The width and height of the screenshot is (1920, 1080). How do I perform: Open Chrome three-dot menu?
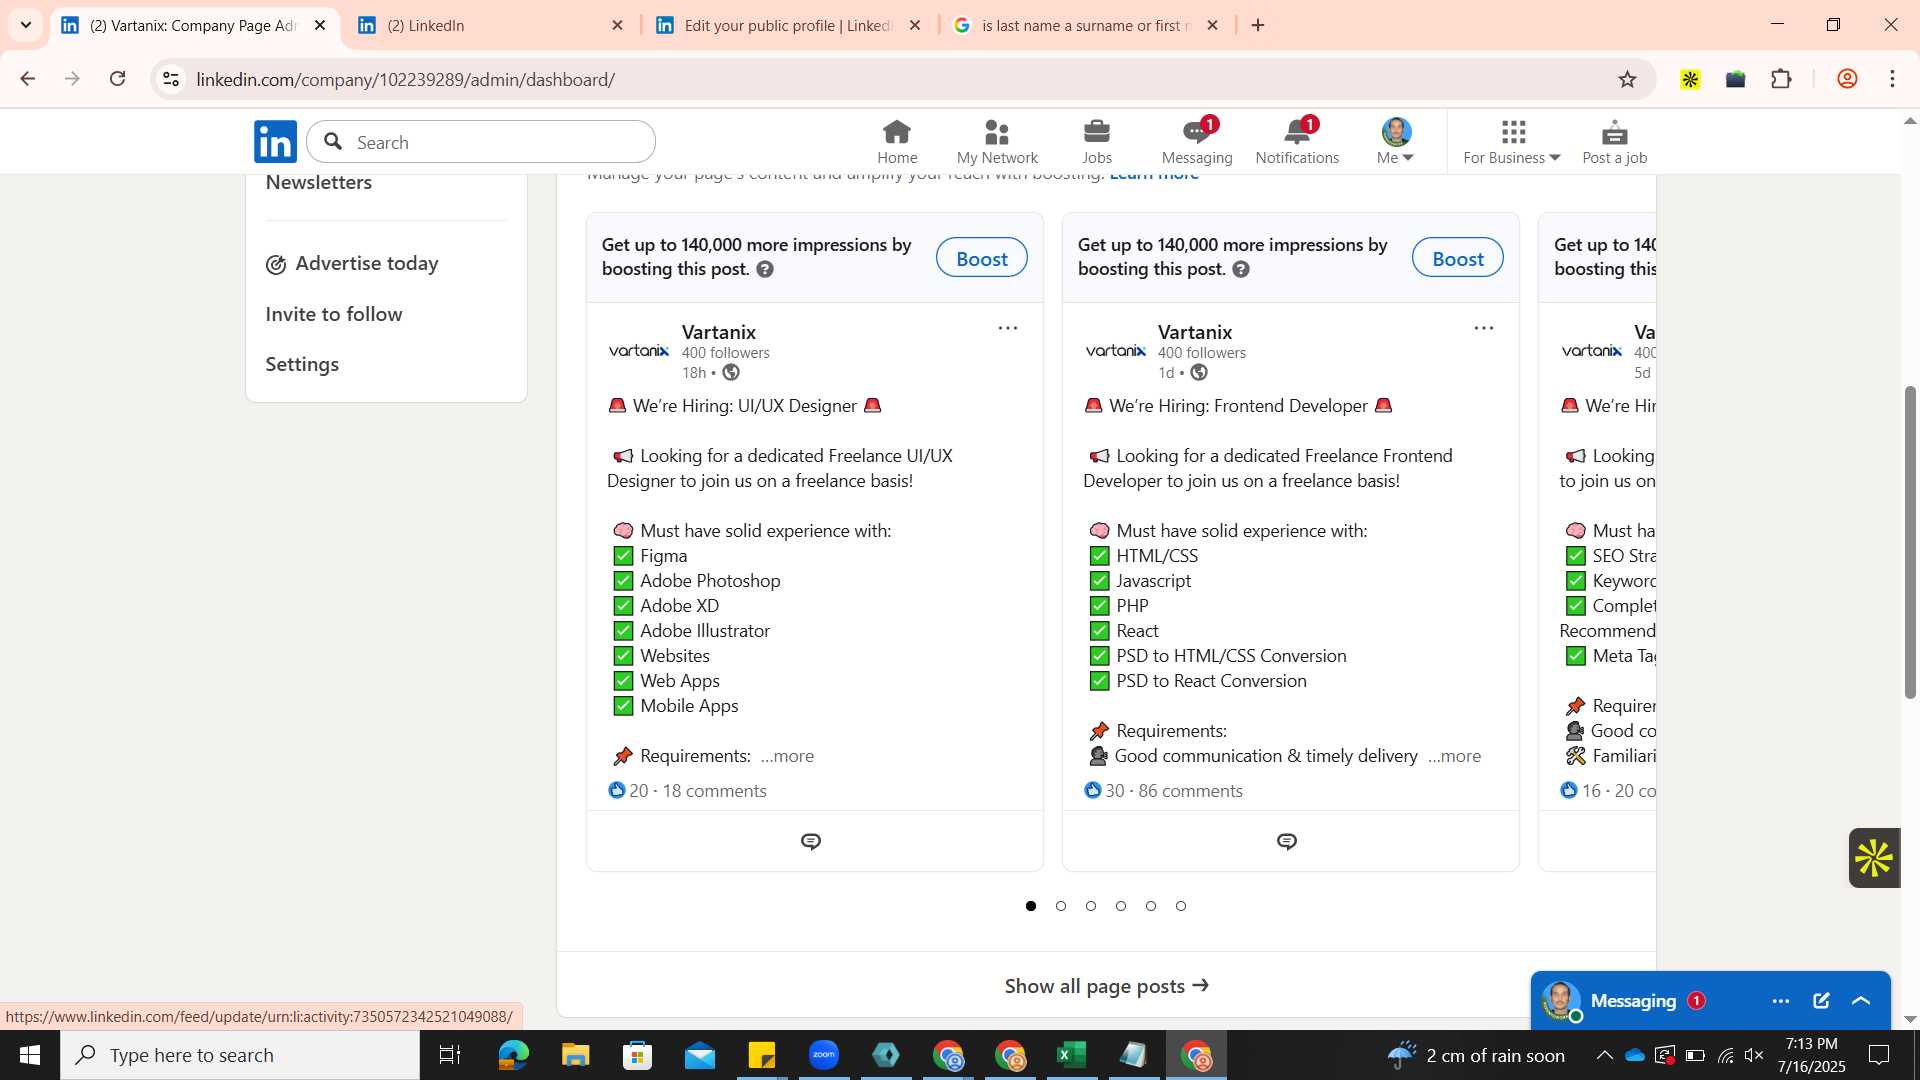click(1892, 79)
